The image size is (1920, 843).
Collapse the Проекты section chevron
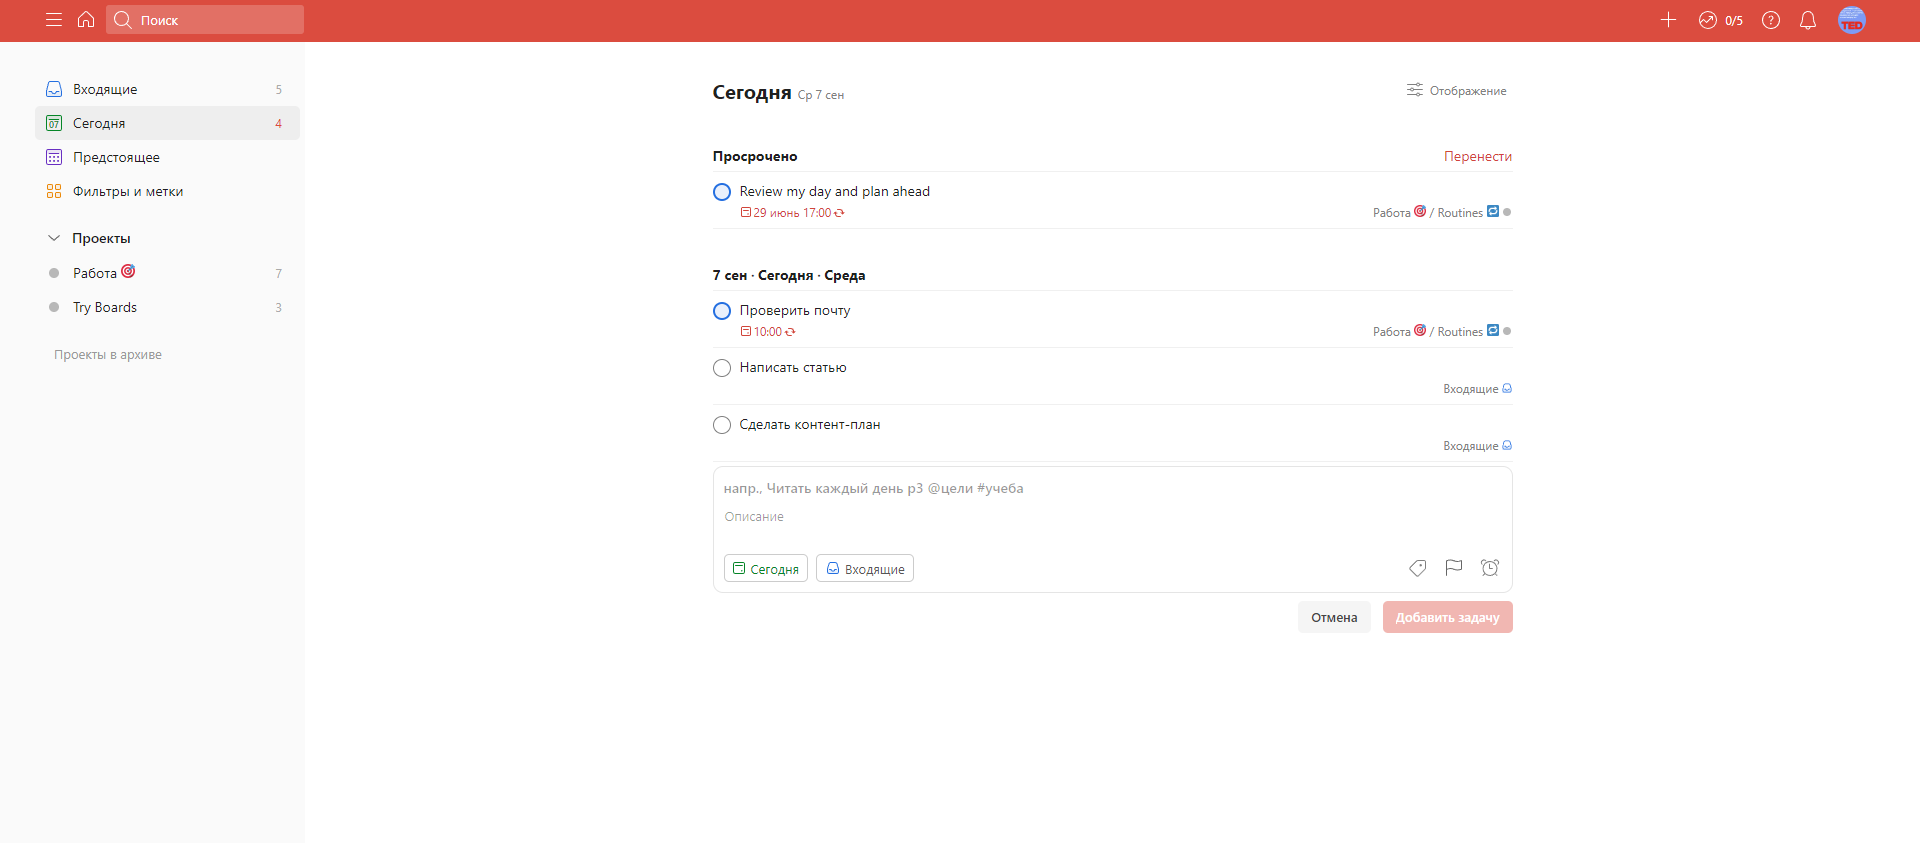click(x=54, y=238)
